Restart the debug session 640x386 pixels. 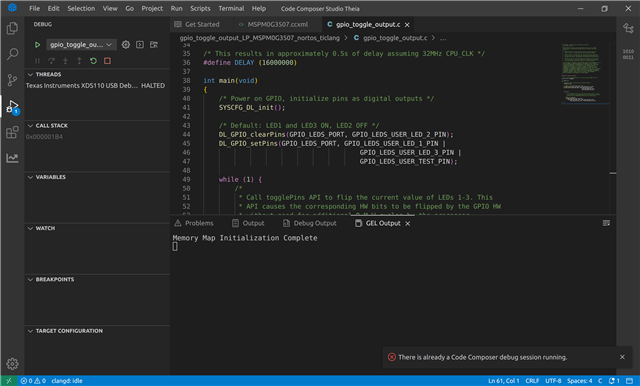click(93, 61)
